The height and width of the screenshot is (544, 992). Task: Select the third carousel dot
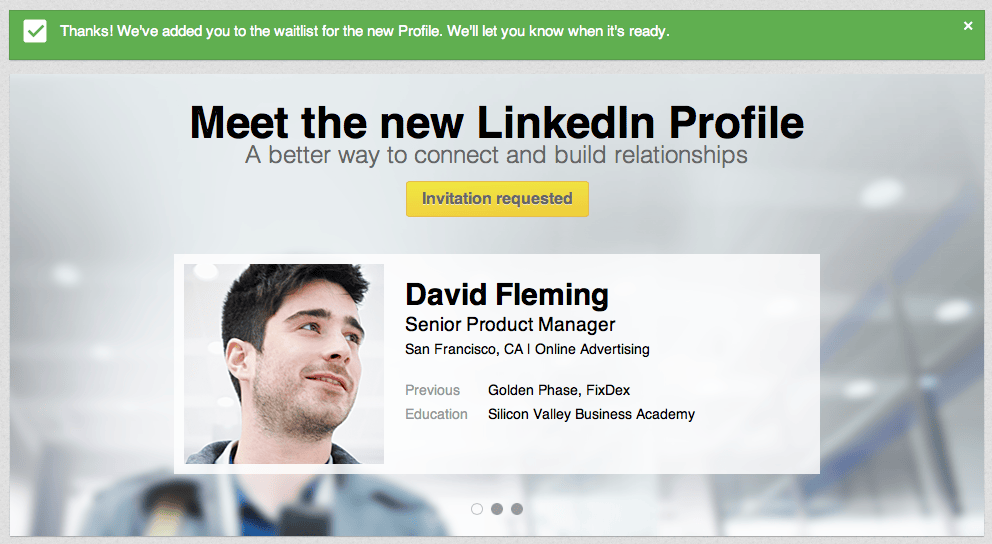[x=517, y=509]
